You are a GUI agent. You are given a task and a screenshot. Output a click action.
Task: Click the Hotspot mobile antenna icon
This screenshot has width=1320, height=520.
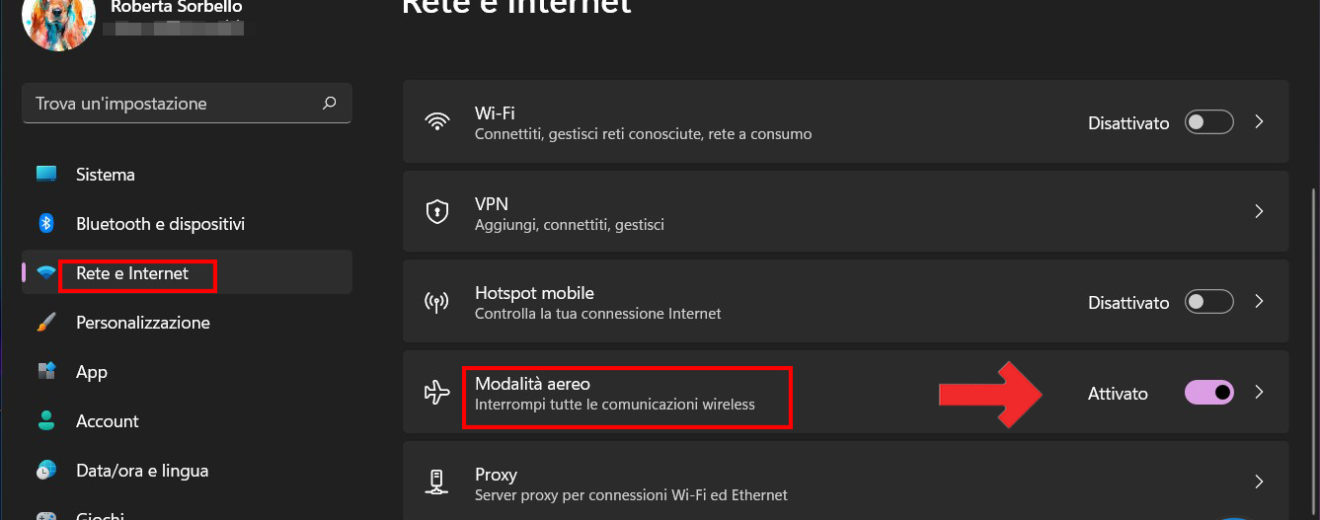point(437,302)
